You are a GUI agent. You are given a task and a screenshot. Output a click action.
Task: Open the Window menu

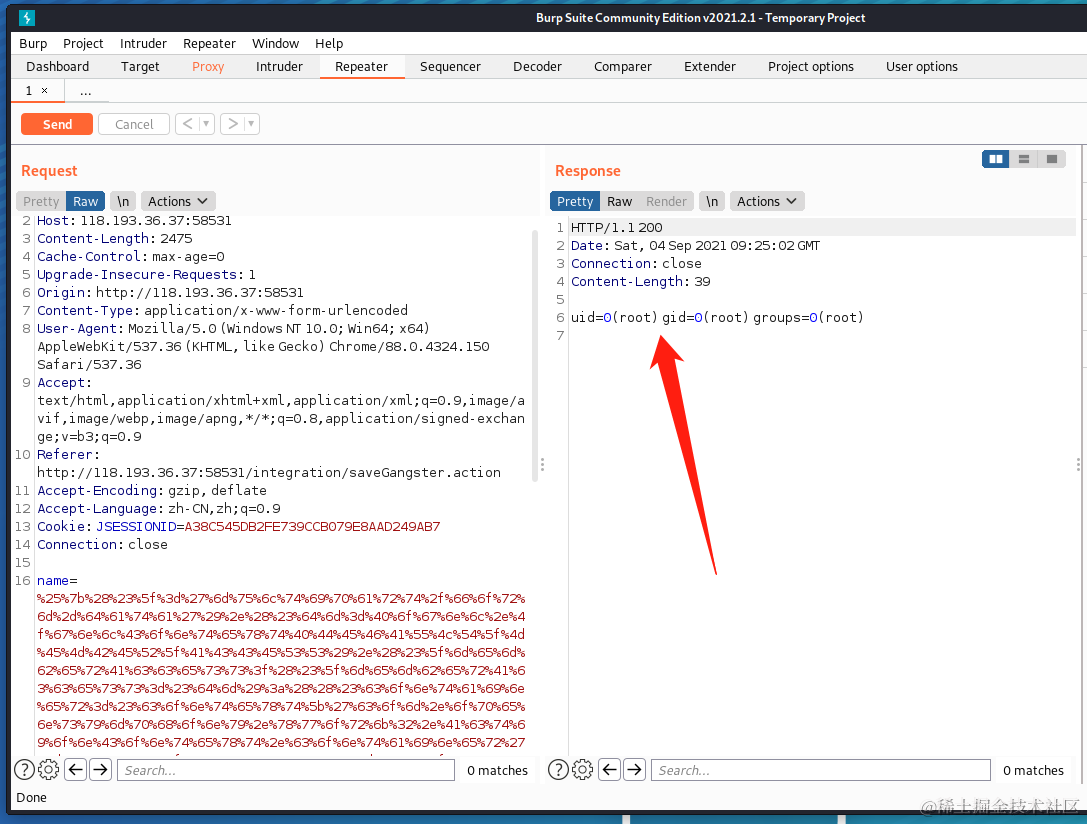[275, 43]
